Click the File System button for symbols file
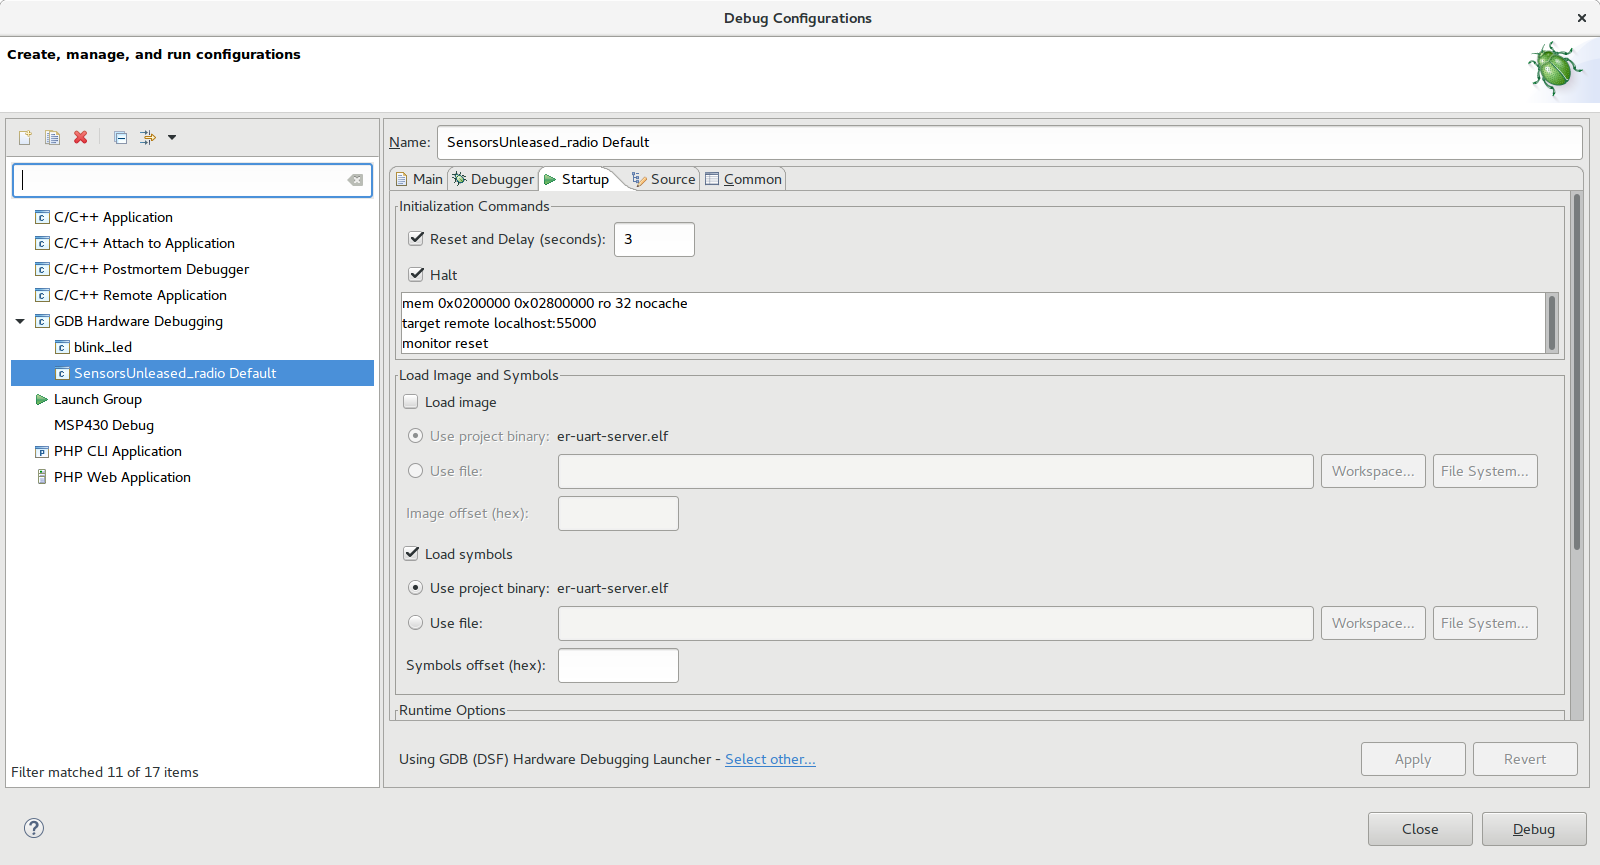1600x865 pixels. click(x=1485, y=623)
